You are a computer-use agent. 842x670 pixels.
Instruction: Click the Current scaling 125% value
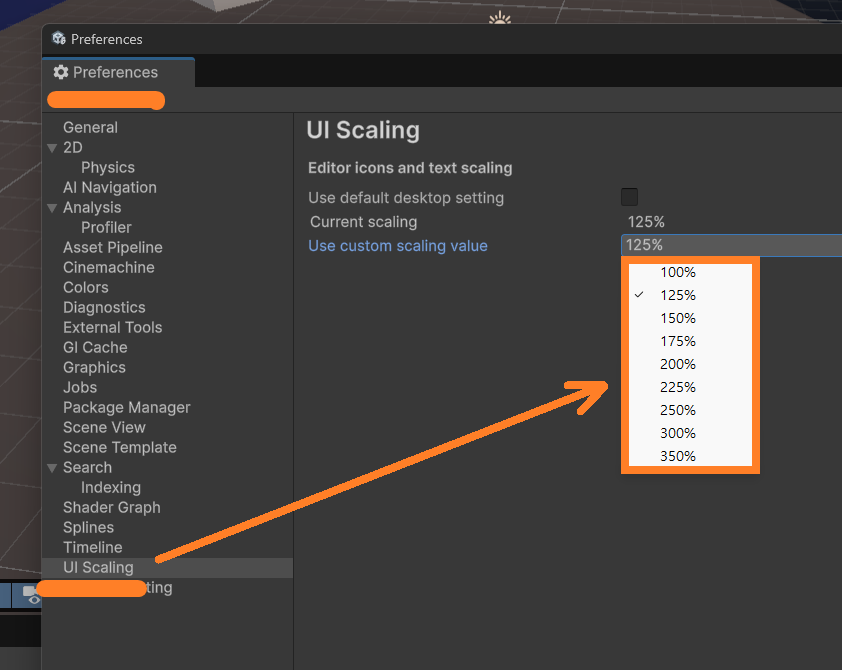646,222
